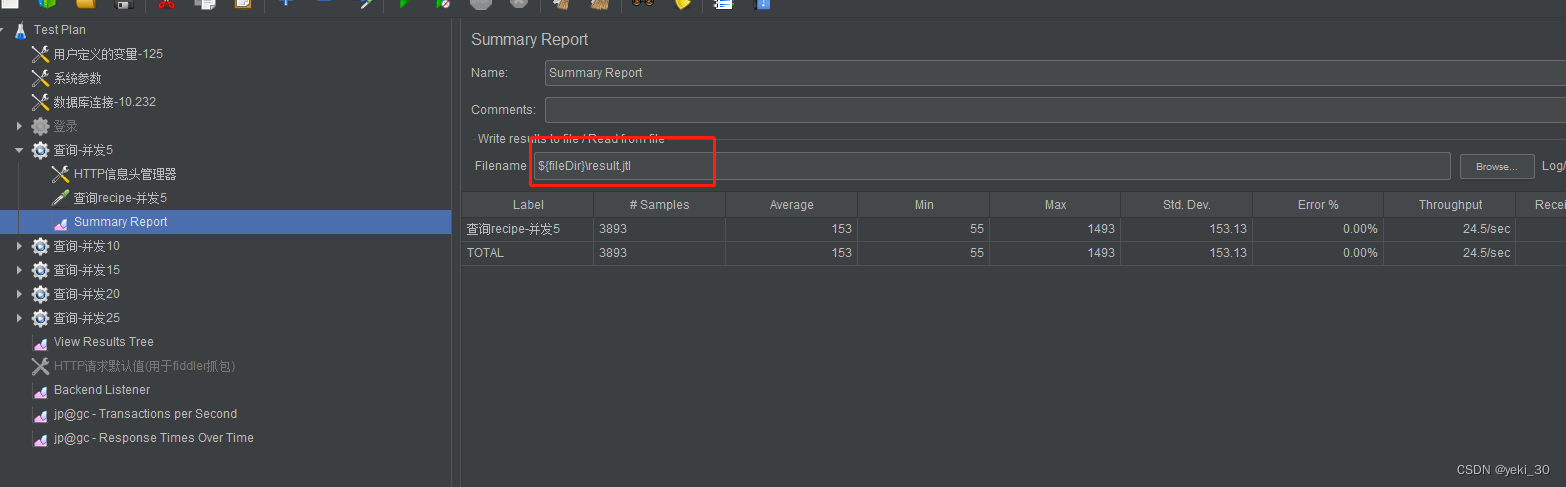Click the binoculars Search toolbar icon

click(642, 4)
